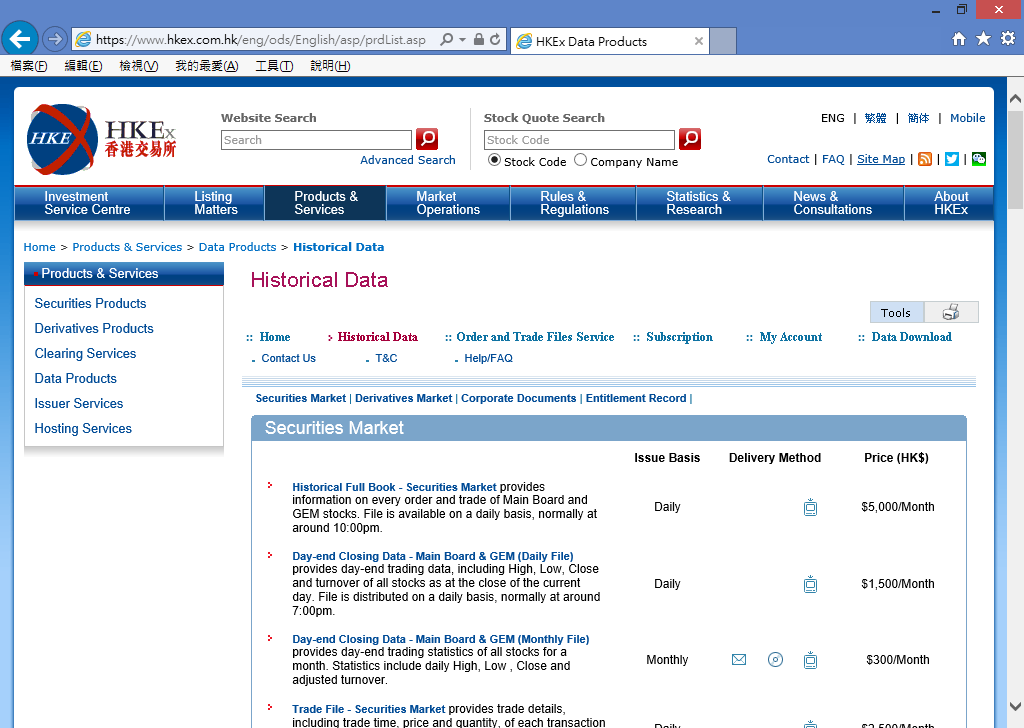Click the browser address bar URL
The image size is (1024, 728).
261,40
